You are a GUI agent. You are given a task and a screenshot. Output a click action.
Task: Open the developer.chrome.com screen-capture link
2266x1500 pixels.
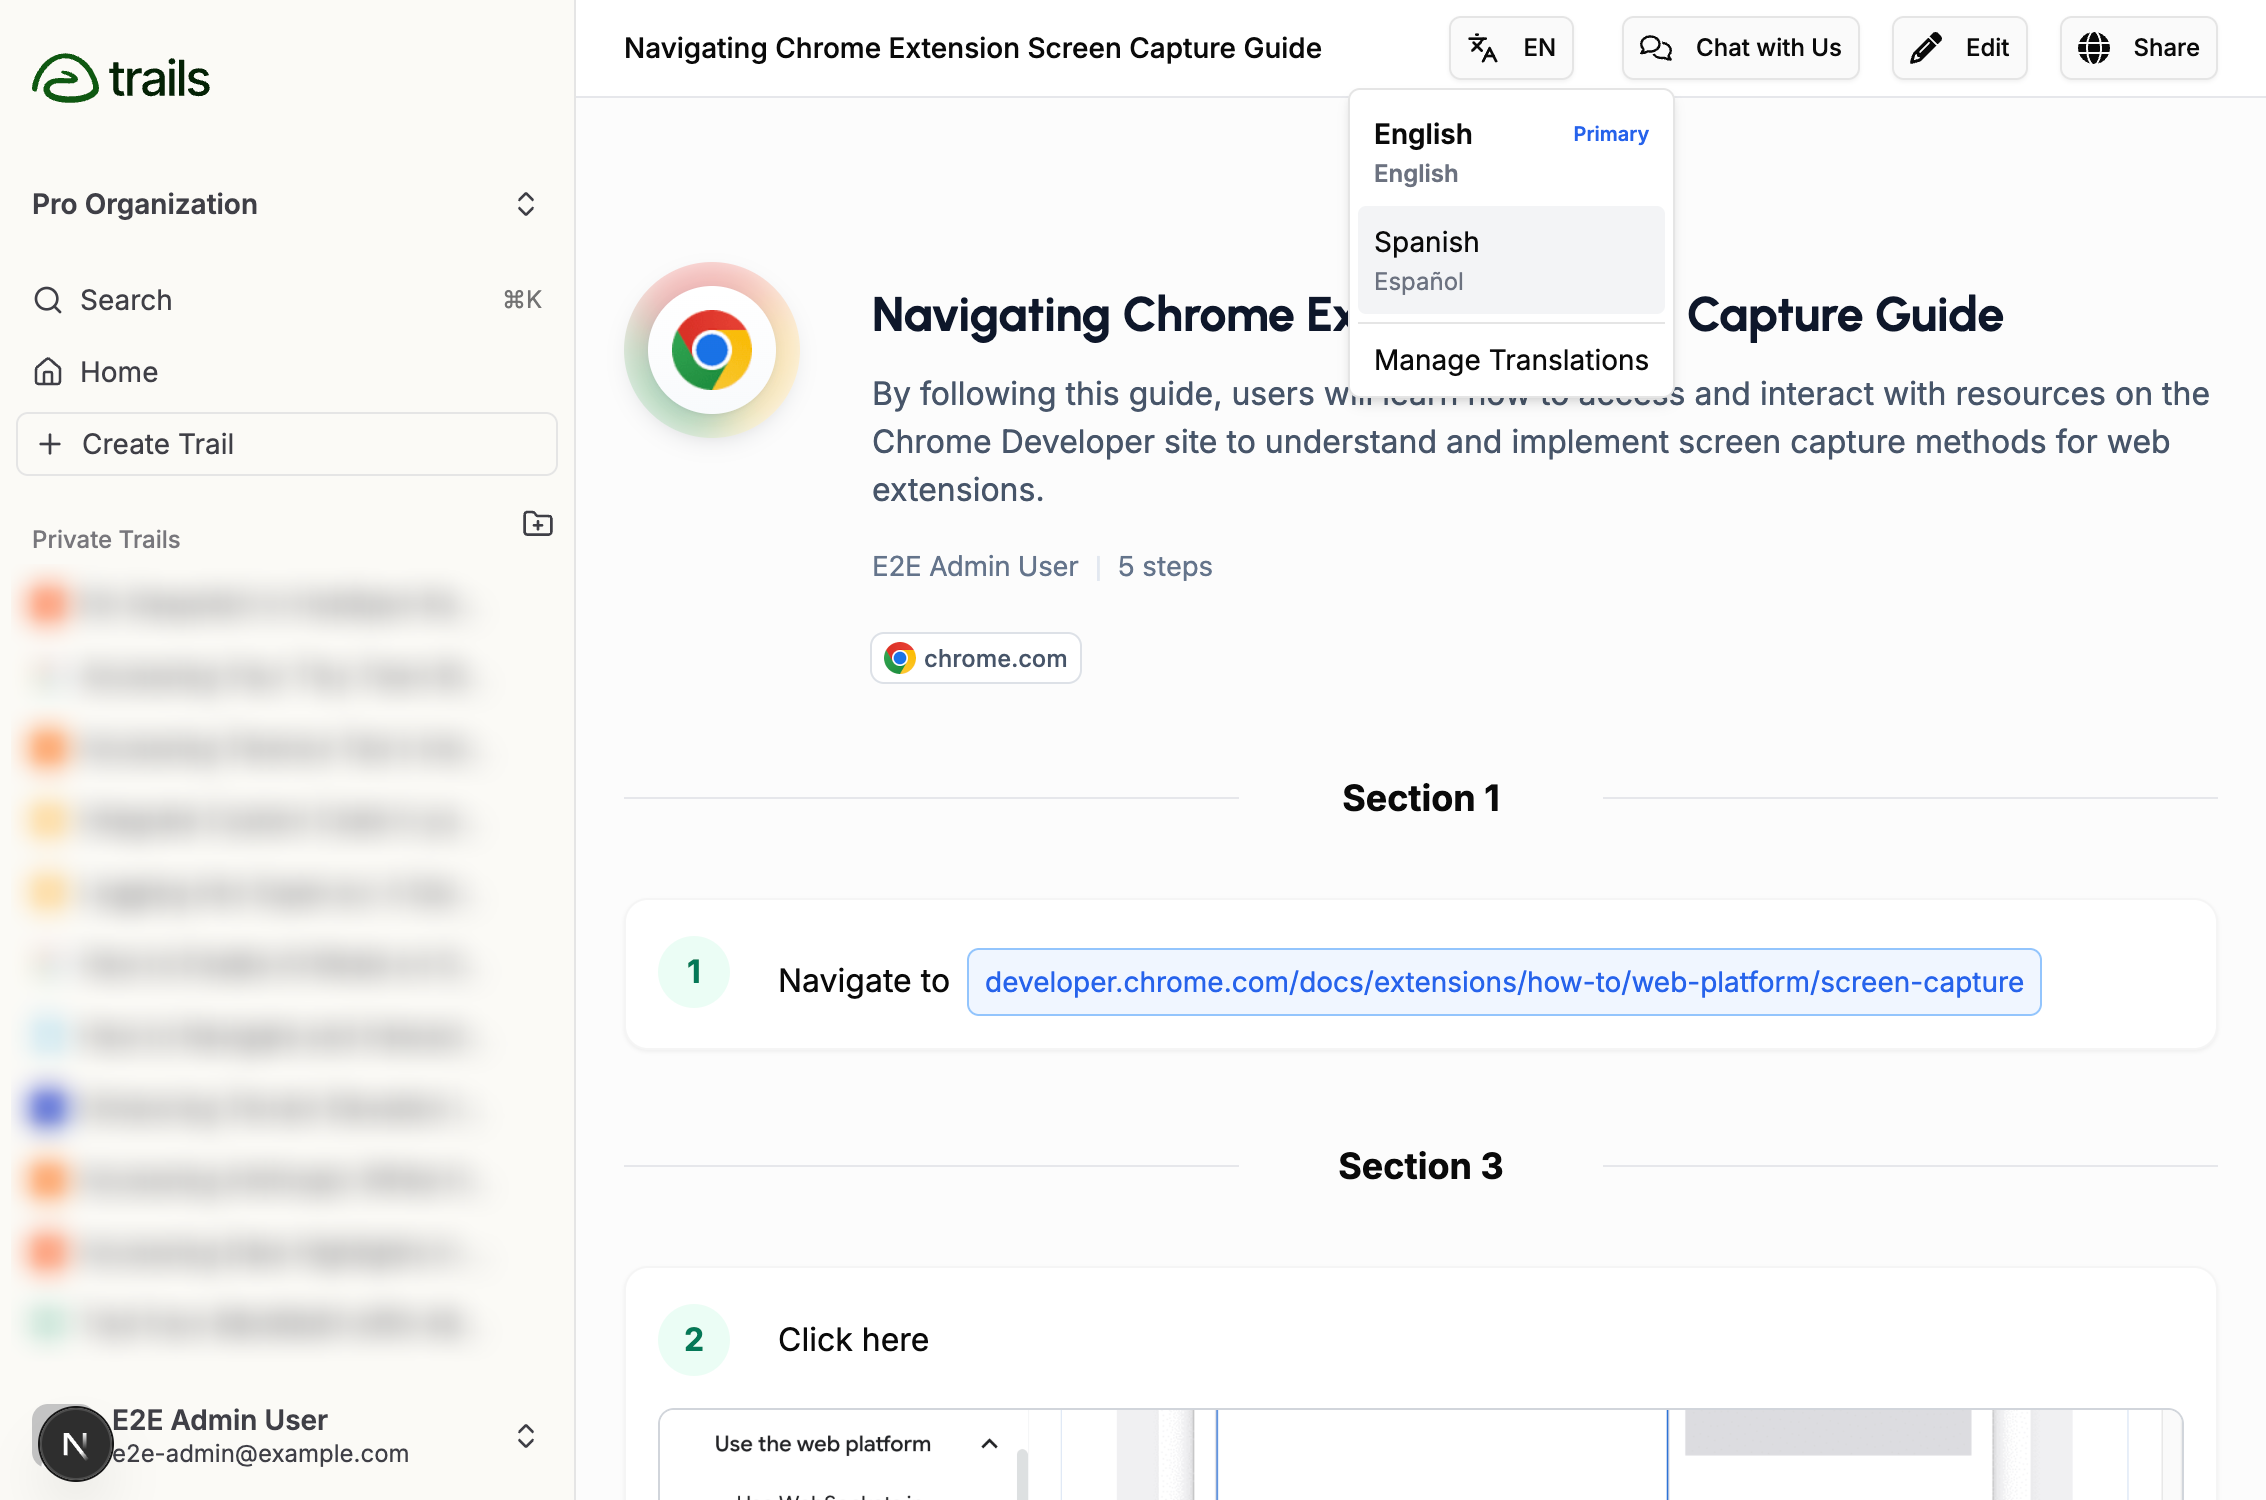point(1504,982)
